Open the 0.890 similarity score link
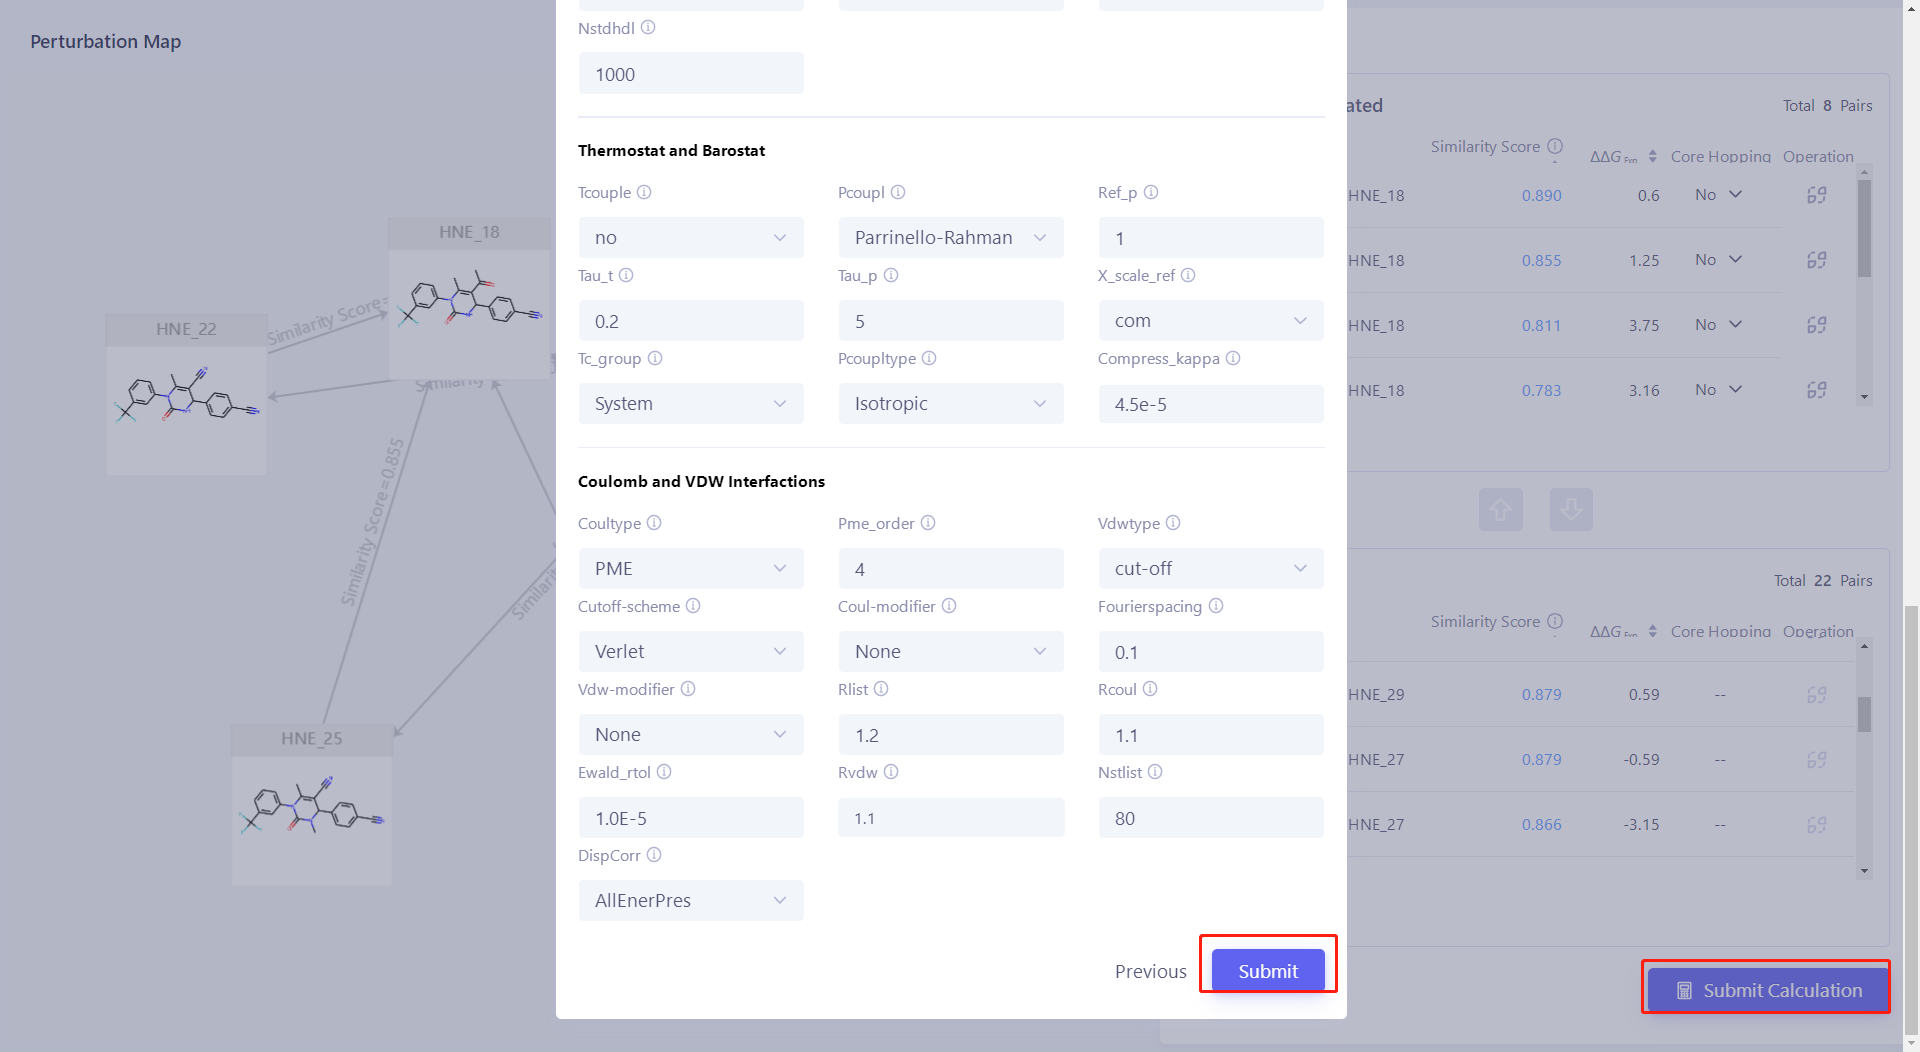This screenshot has width=1920, height=1052. pyautogui.click(x=1541, y=195)
